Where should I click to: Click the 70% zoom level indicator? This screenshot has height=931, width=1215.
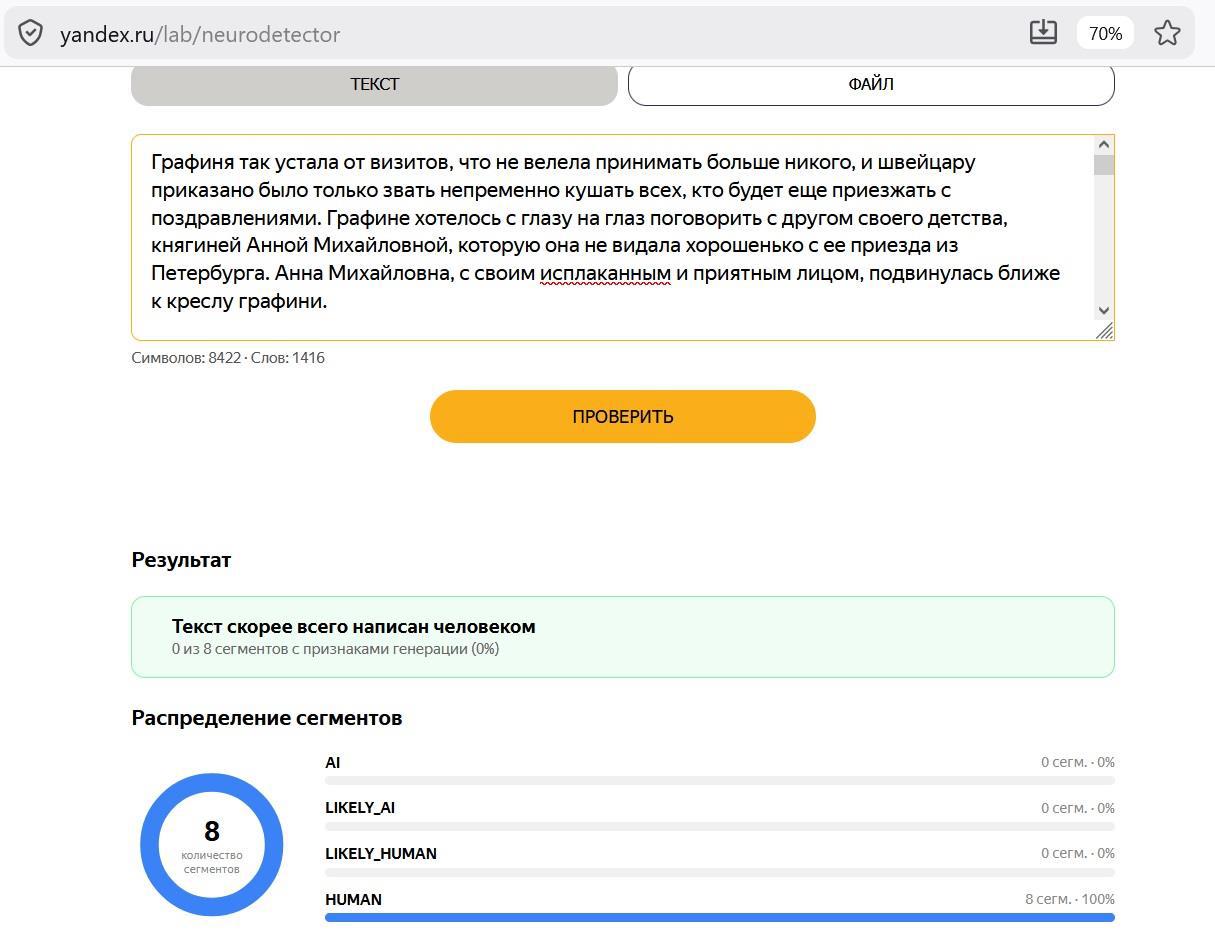coord(1105,33)
